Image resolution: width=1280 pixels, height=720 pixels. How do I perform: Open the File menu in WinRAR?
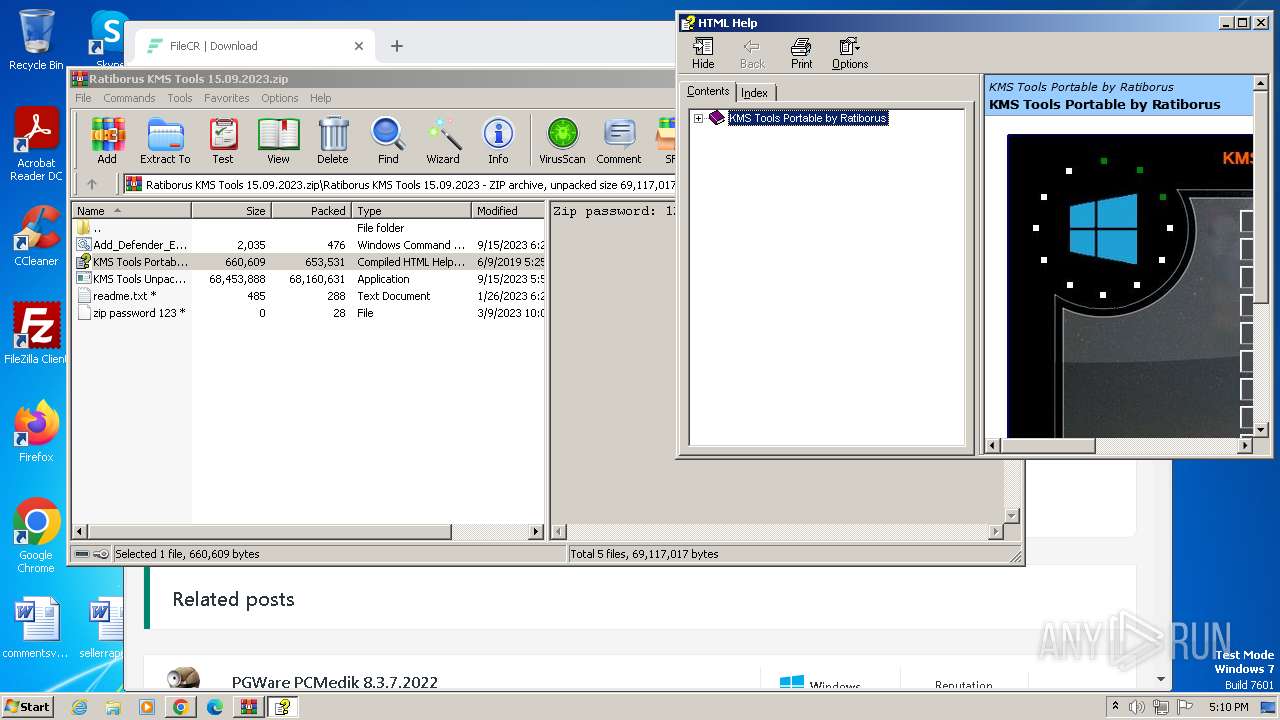[x=83, y=98]
